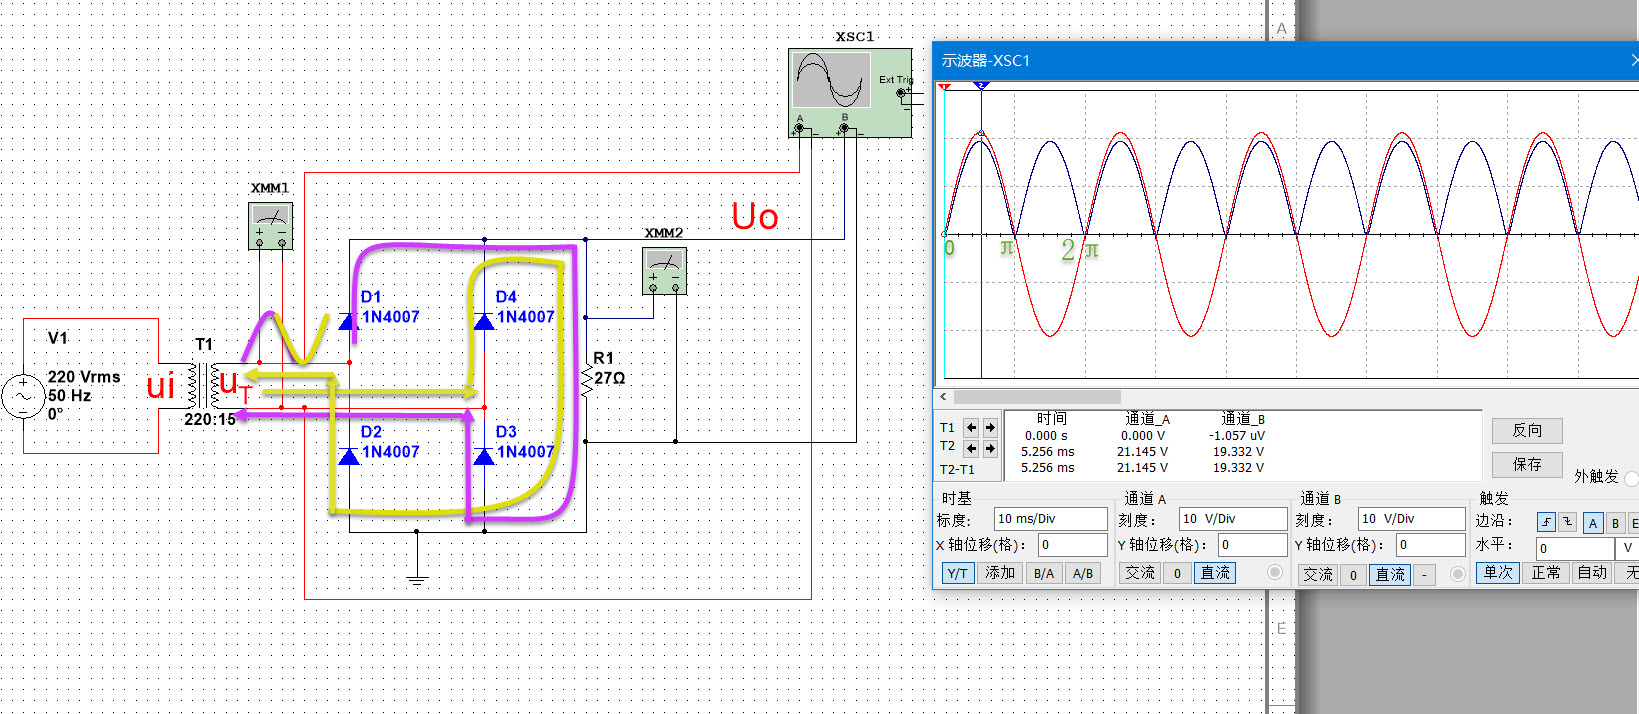1639x714 pixels.
Task: Click the timebase 标度 10 ms/Div field
Action: pyautogui.click(x=1051, y=519)
